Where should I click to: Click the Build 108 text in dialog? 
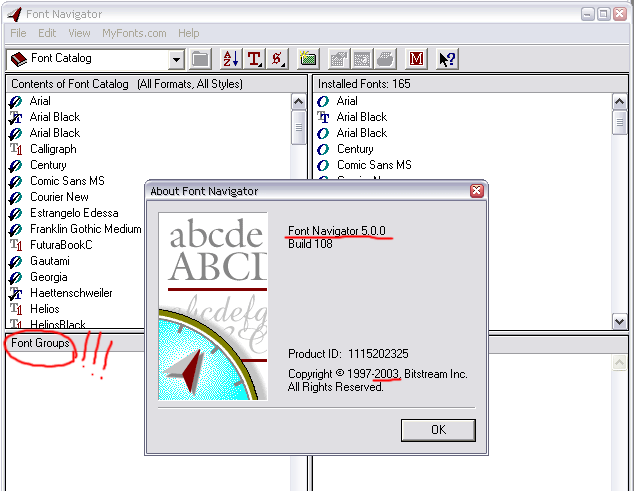click(x=310, y=244)
